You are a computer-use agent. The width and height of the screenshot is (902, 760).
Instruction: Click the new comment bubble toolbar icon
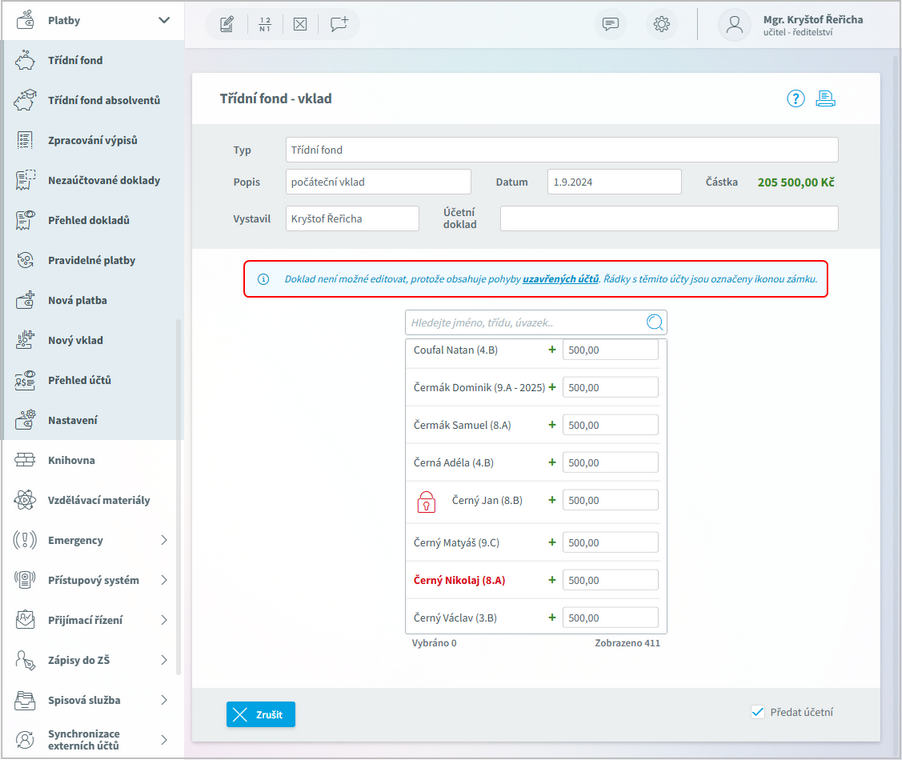(x=339, y=25)
